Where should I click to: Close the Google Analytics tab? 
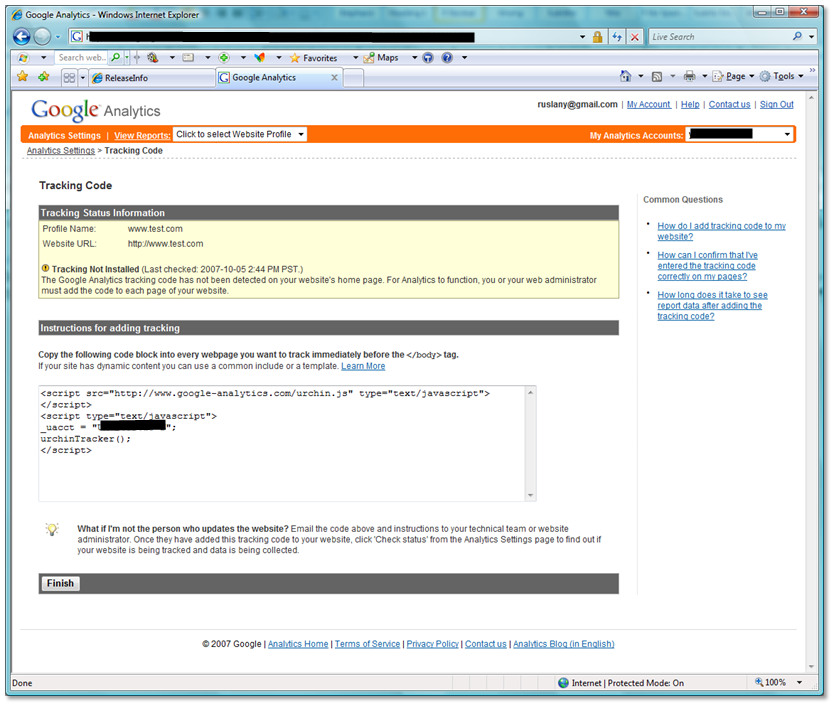tap(334, 78)
